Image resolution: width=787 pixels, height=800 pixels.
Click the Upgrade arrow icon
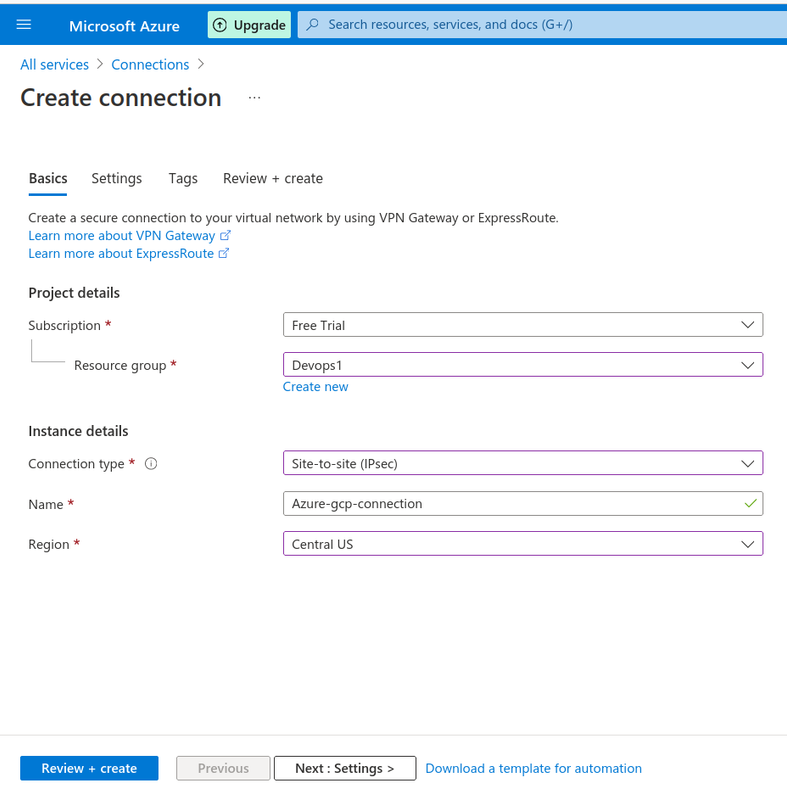click(x=220, y=25)
